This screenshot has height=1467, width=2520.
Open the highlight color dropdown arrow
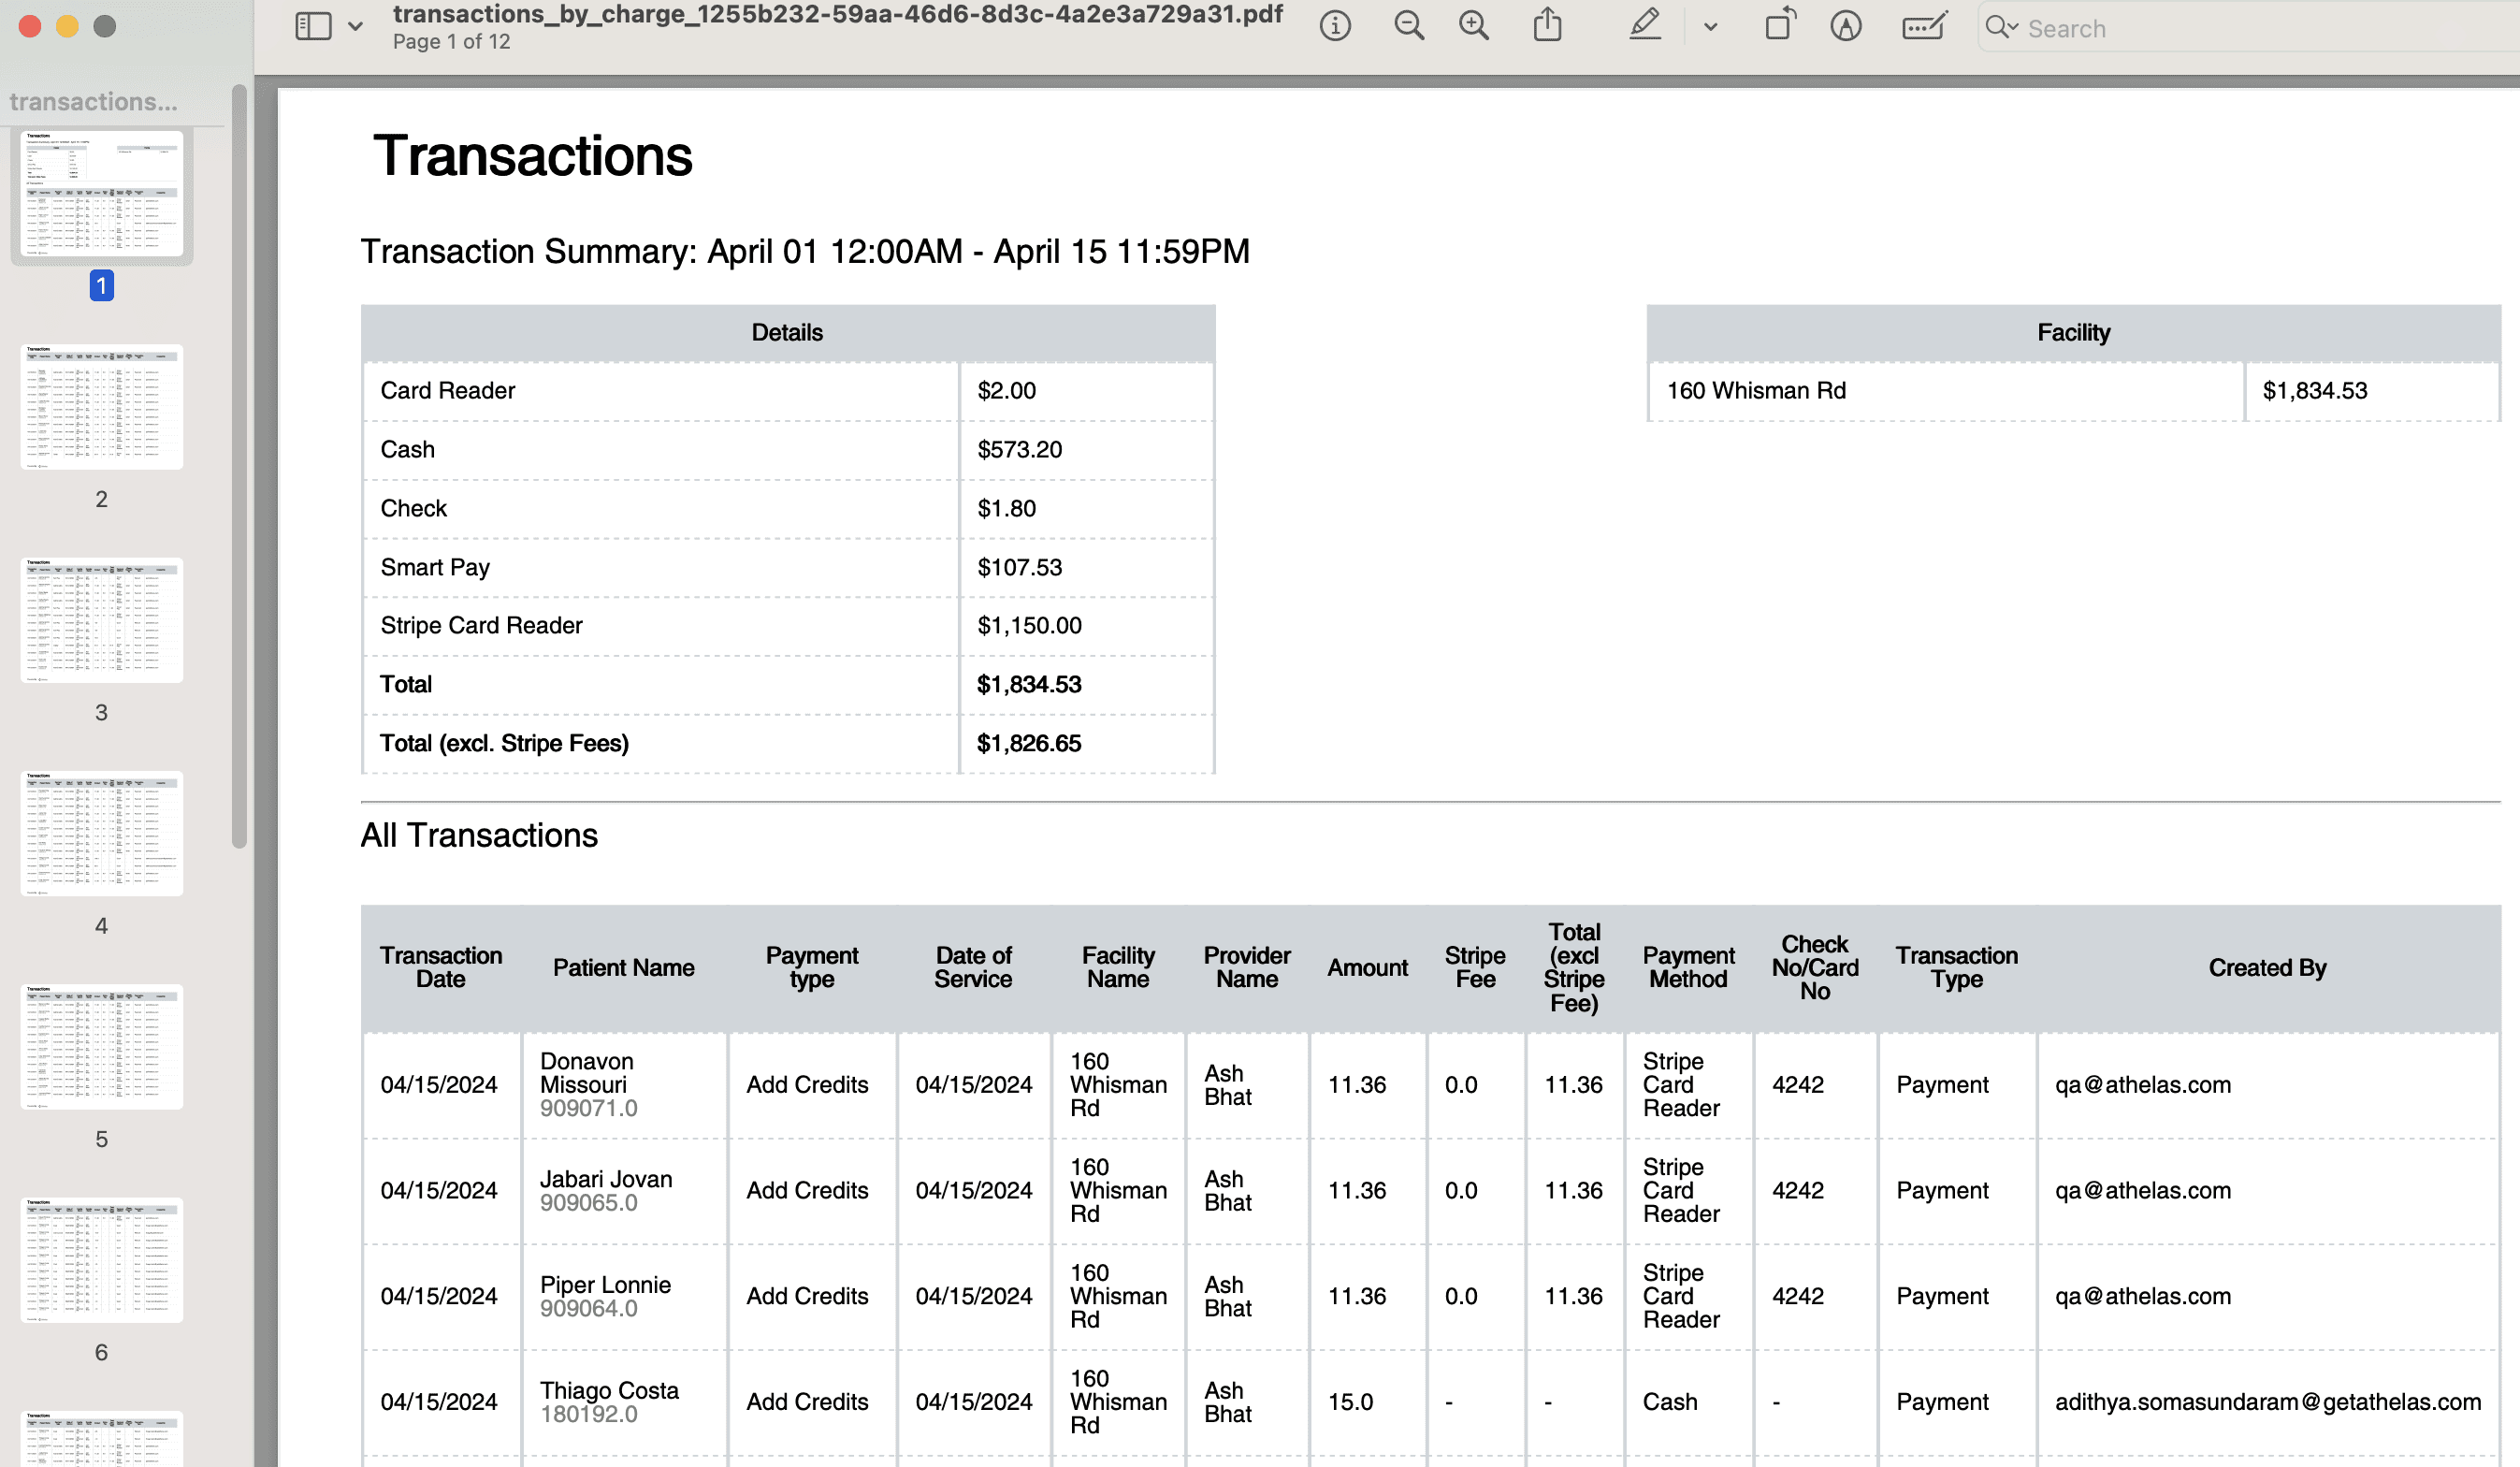click(1710, 28)
